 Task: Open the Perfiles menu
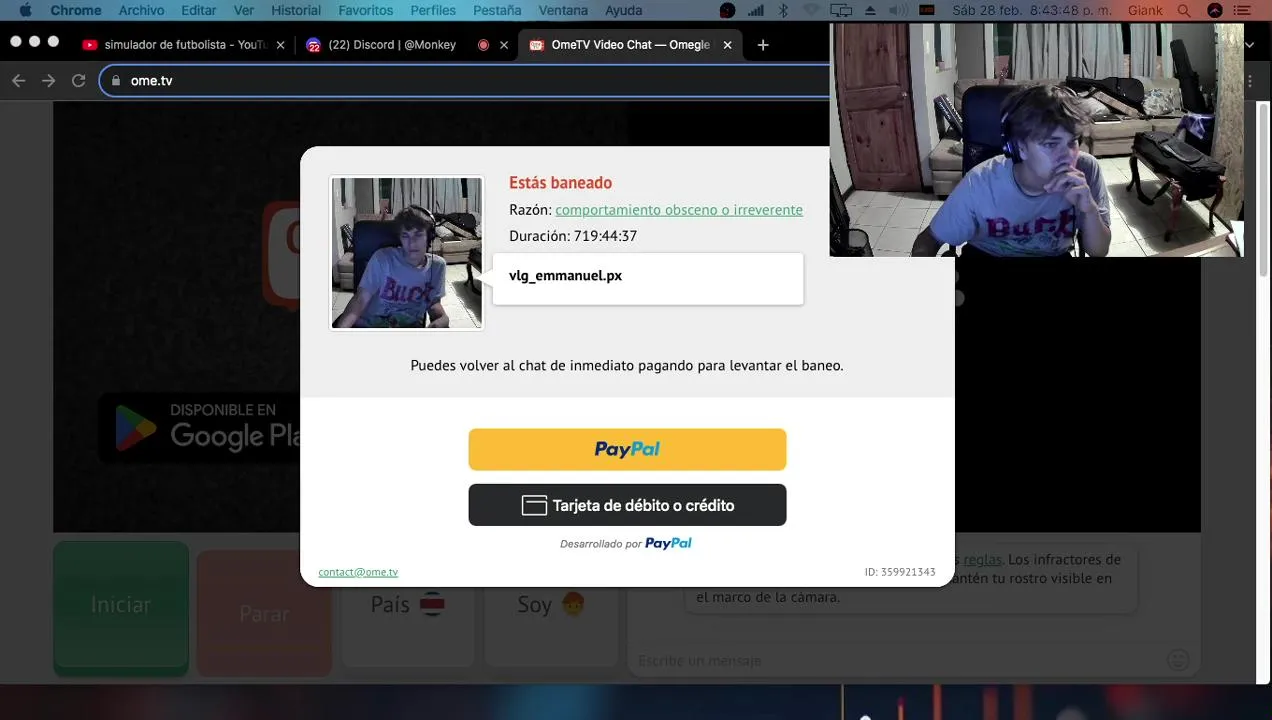click(433, 10)
